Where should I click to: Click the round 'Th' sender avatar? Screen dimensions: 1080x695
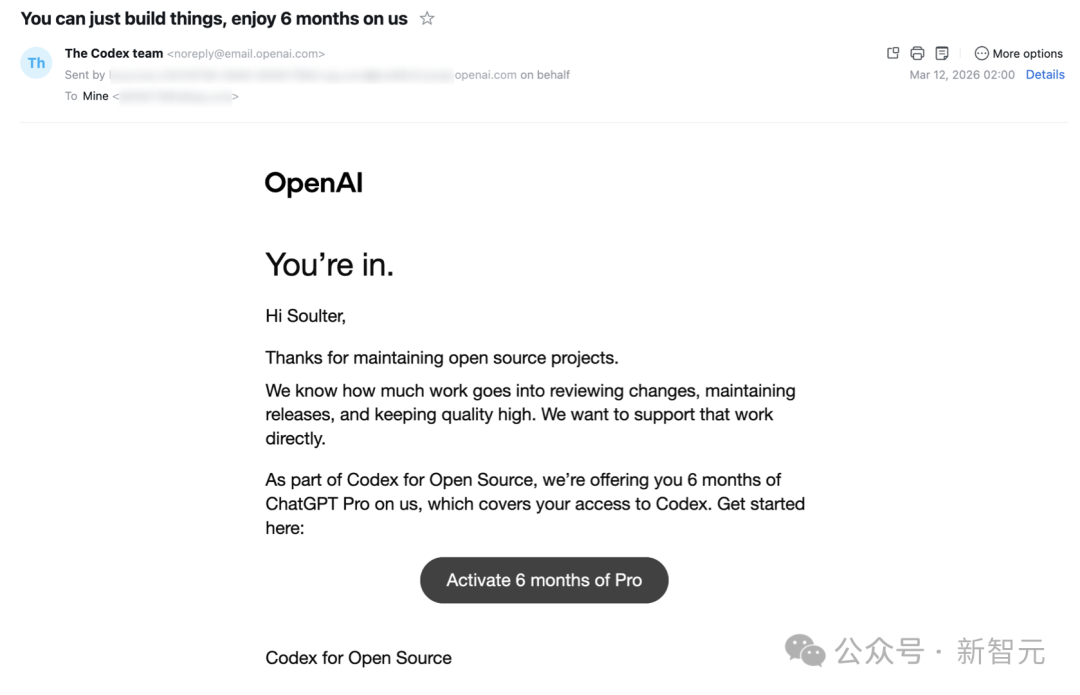[37, 63]
